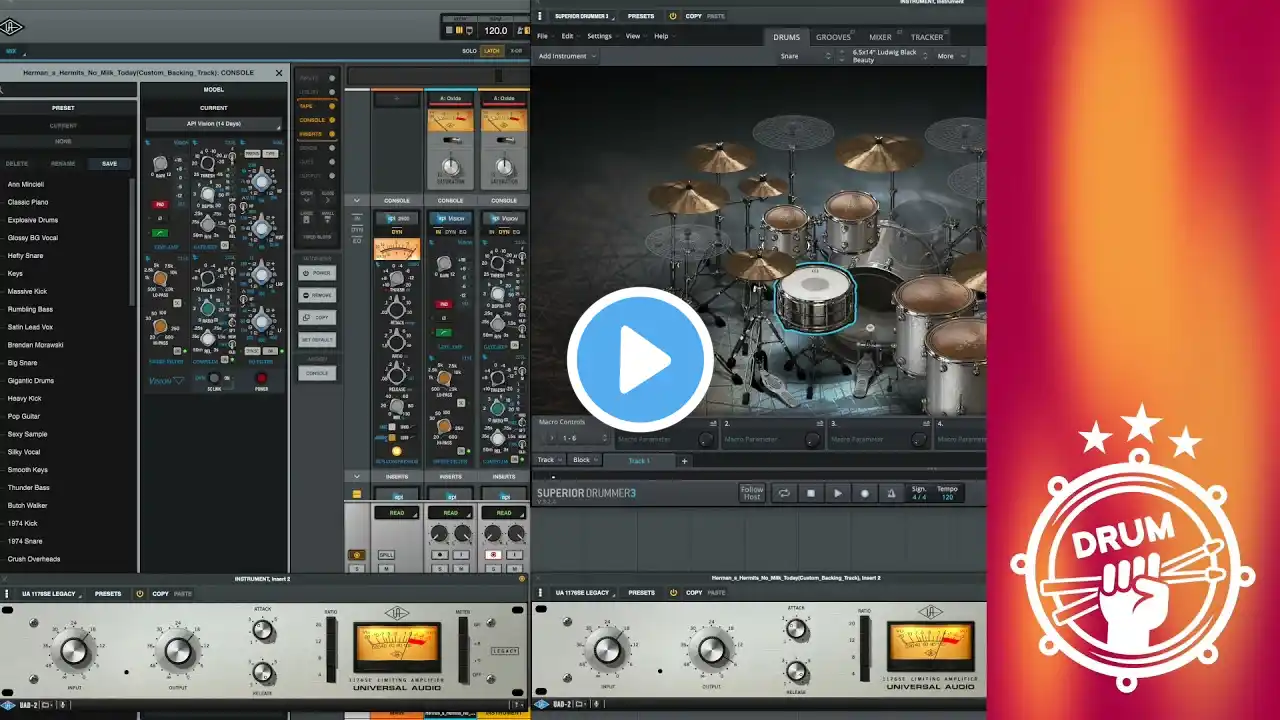
Task: Toggle Latch in the mixer header
Action: tap(492, 51)
